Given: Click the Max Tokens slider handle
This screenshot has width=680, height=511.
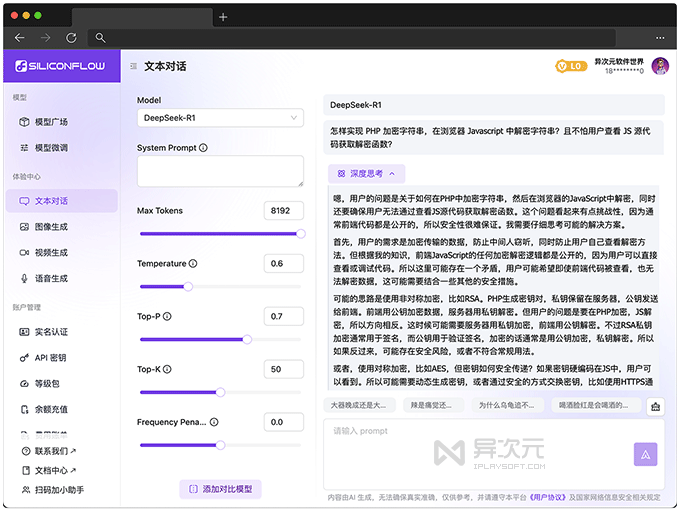Looking at the screenshot, I should point(301,234).
